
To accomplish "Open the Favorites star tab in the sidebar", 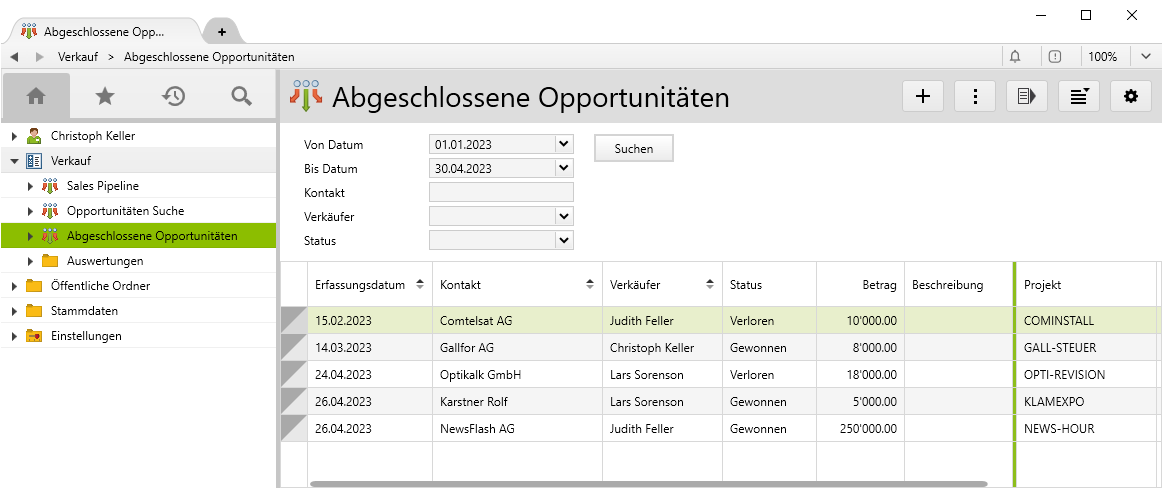I will pos(104,96).
